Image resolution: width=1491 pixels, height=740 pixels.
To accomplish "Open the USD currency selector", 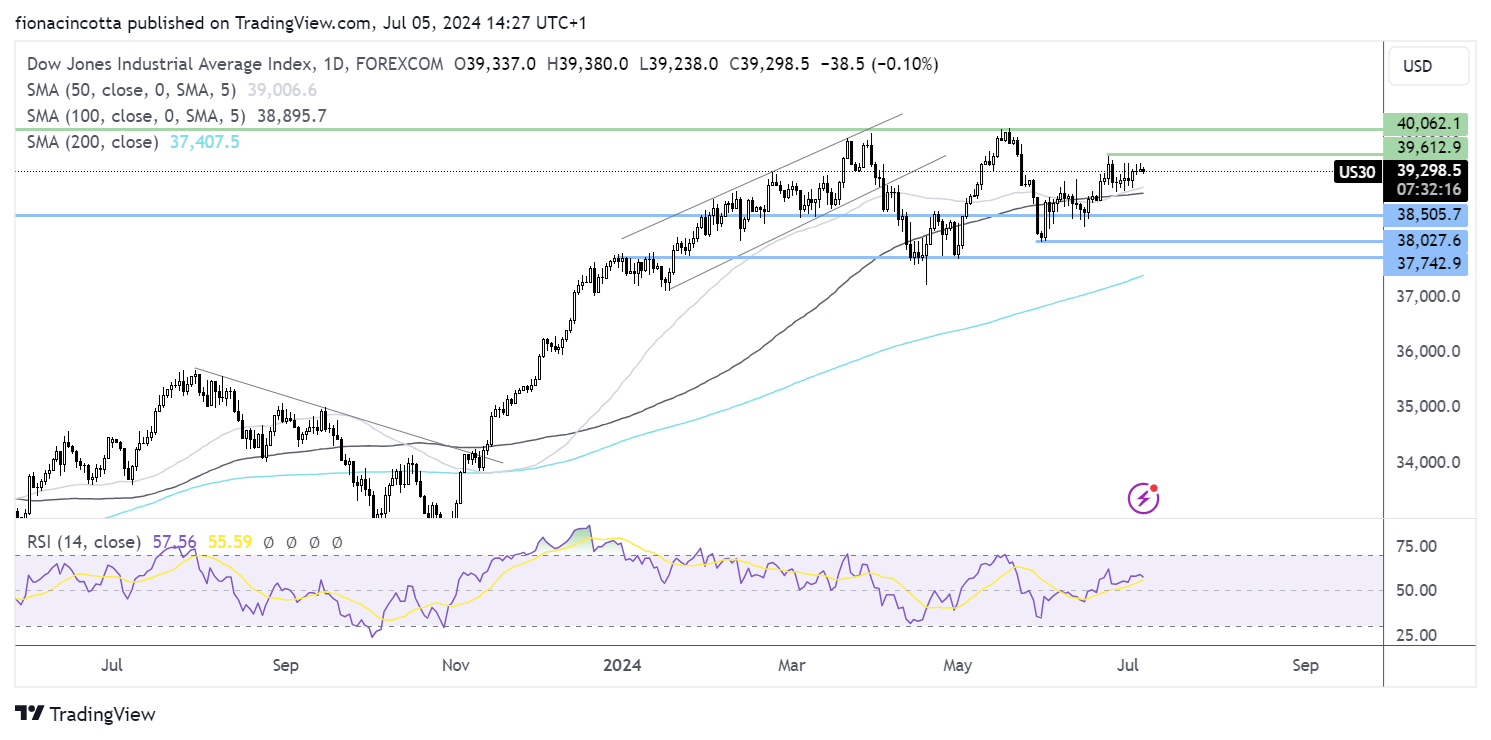I will (1429, 66).
